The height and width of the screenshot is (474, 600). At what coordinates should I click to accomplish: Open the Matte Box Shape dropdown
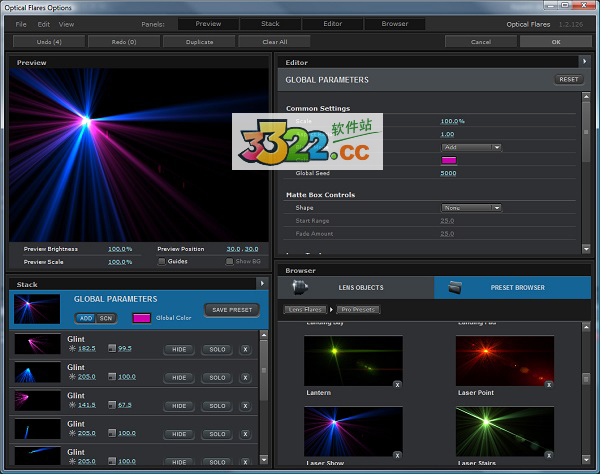[x=471, y=208]
